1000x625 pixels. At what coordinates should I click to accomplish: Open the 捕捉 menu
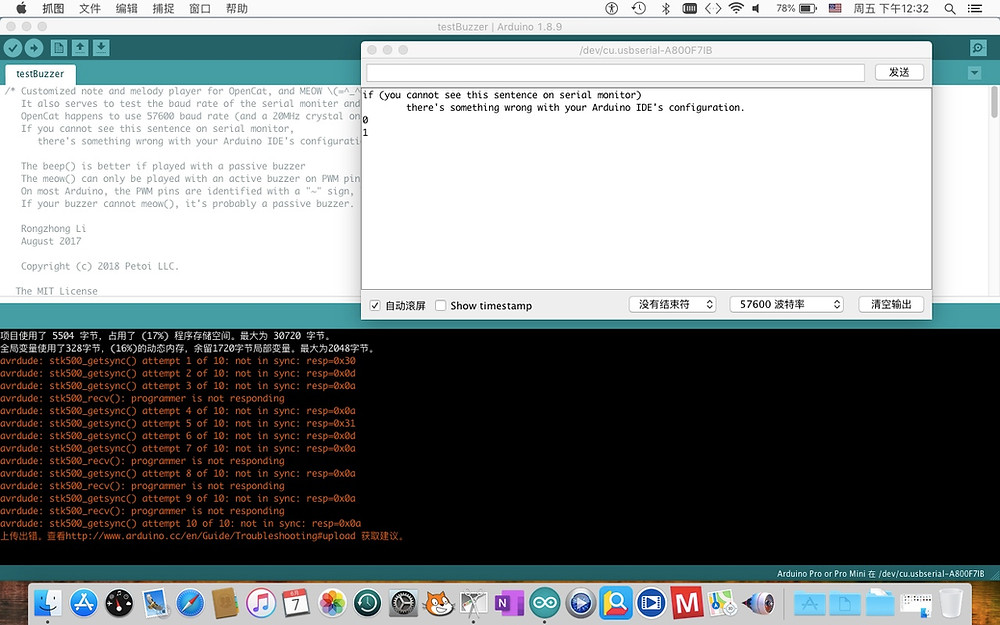point(163,8)
